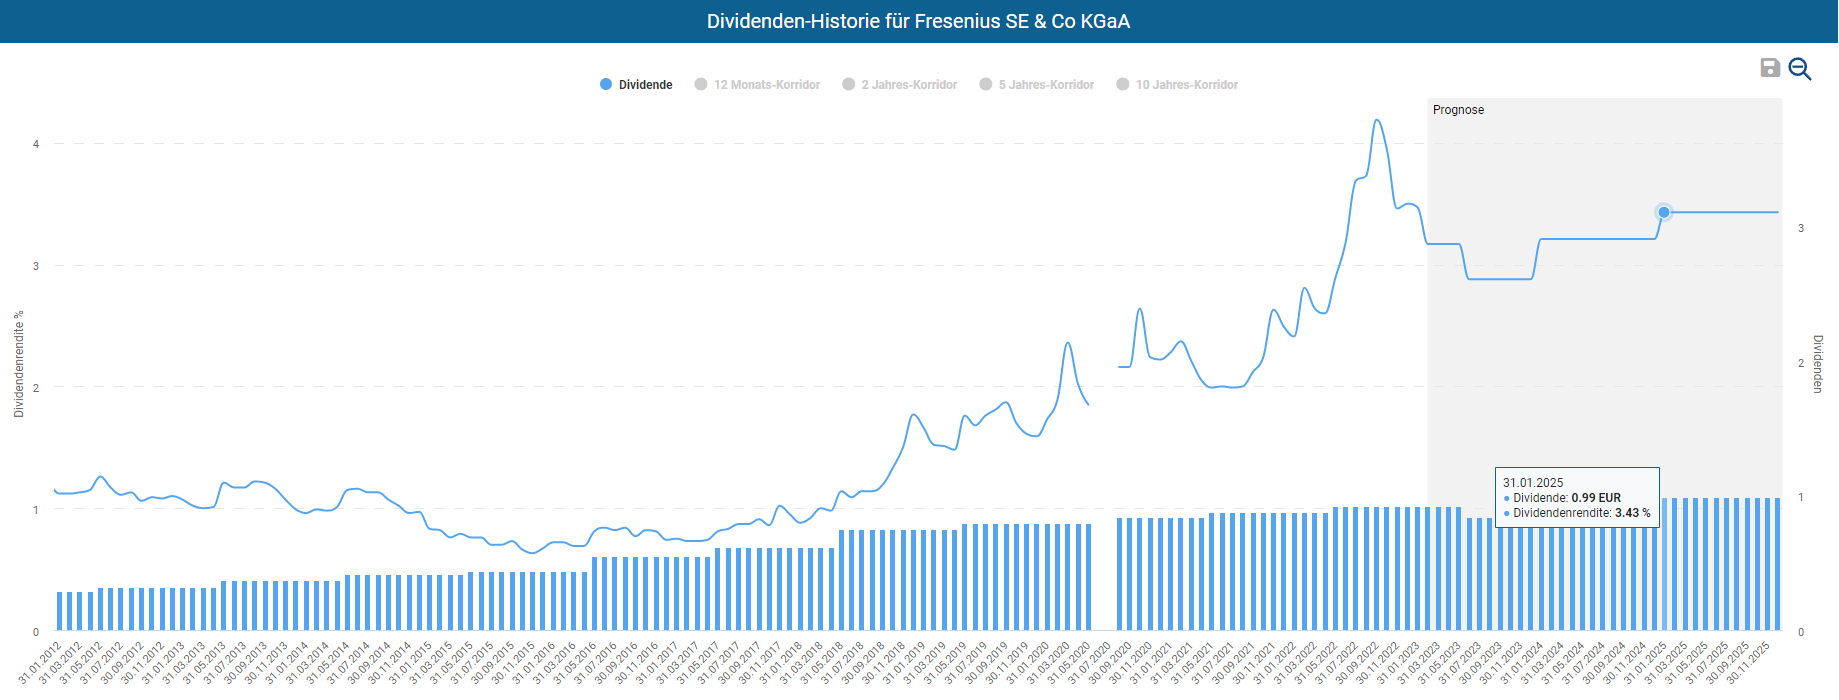Enable the 12 Monats-Korridor series label

(x=766, y=85)
